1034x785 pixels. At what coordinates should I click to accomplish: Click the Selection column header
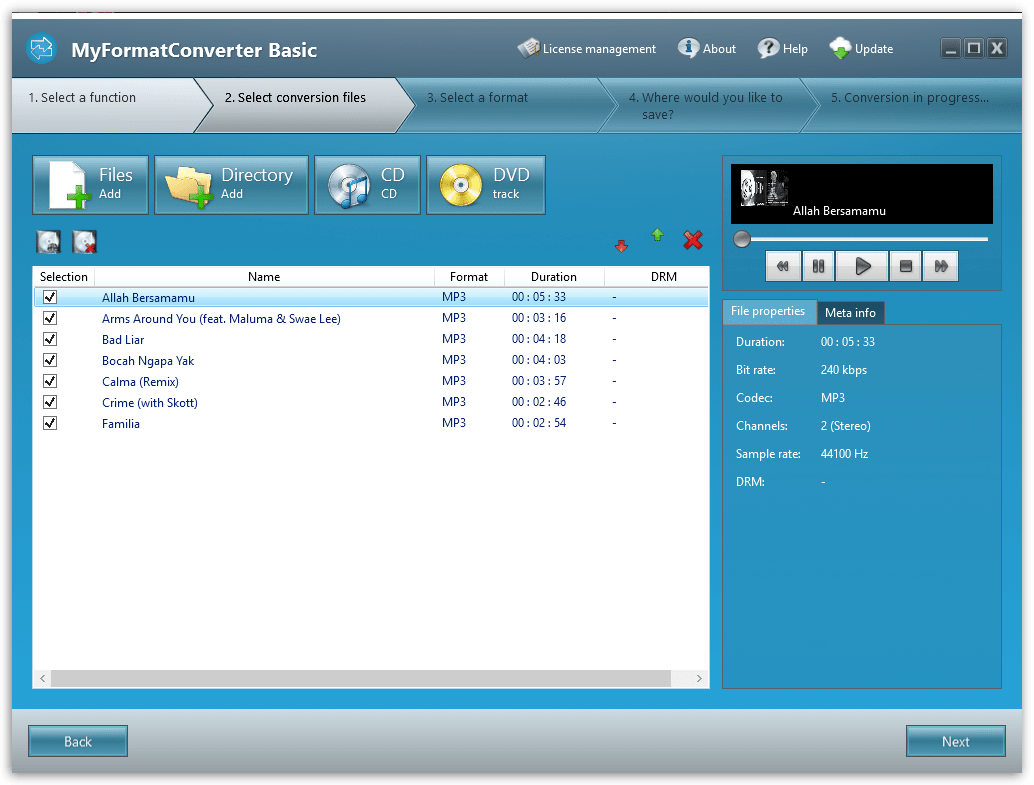click(64, 277)
